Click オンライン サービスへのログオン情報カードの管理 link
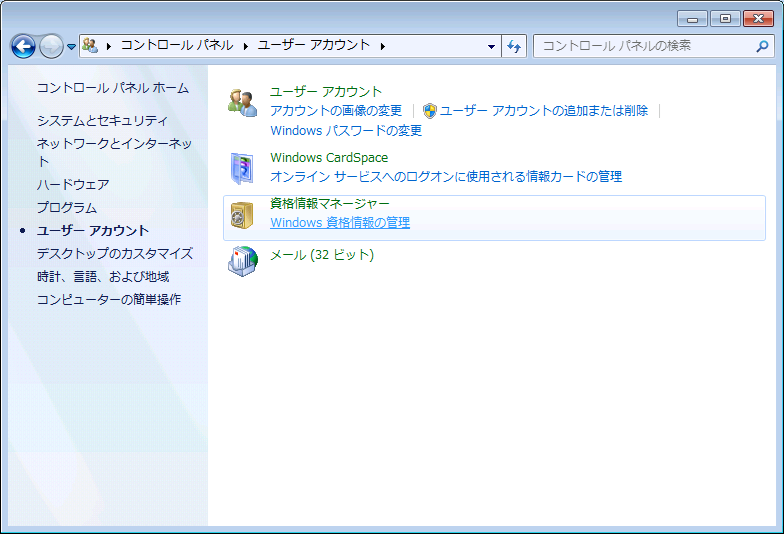Viewport: 784px width, 534px height. coord(446,176)
